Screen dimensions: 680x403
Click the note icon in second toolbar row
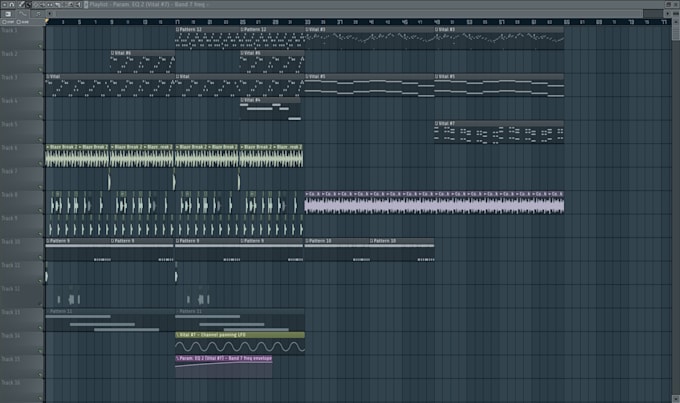pos(38,13)
